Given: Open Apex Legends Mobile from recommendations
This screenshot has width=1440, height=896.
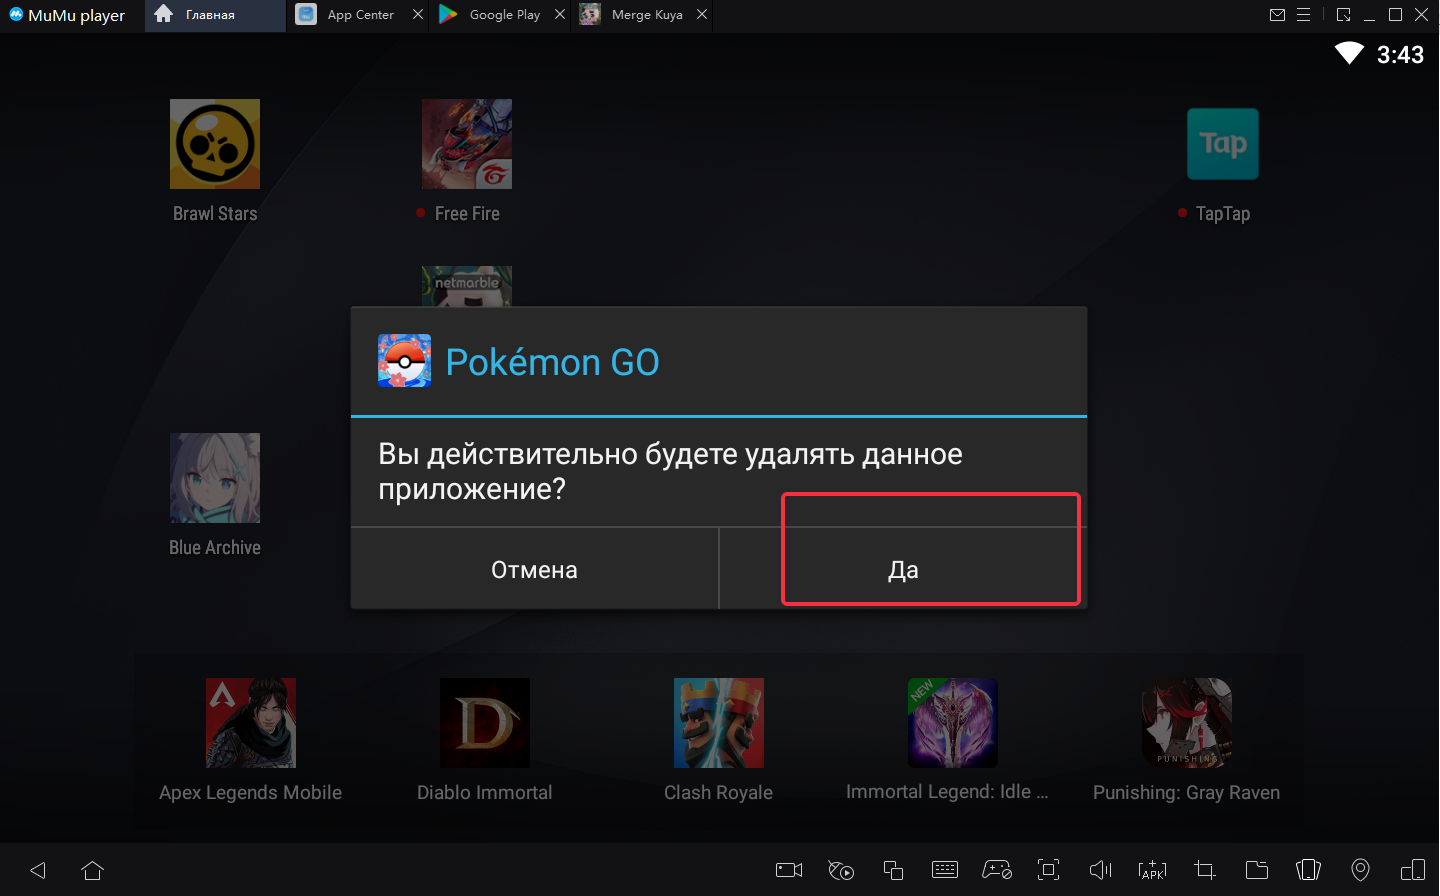Looking at the screenshot, I should [251, 723].
